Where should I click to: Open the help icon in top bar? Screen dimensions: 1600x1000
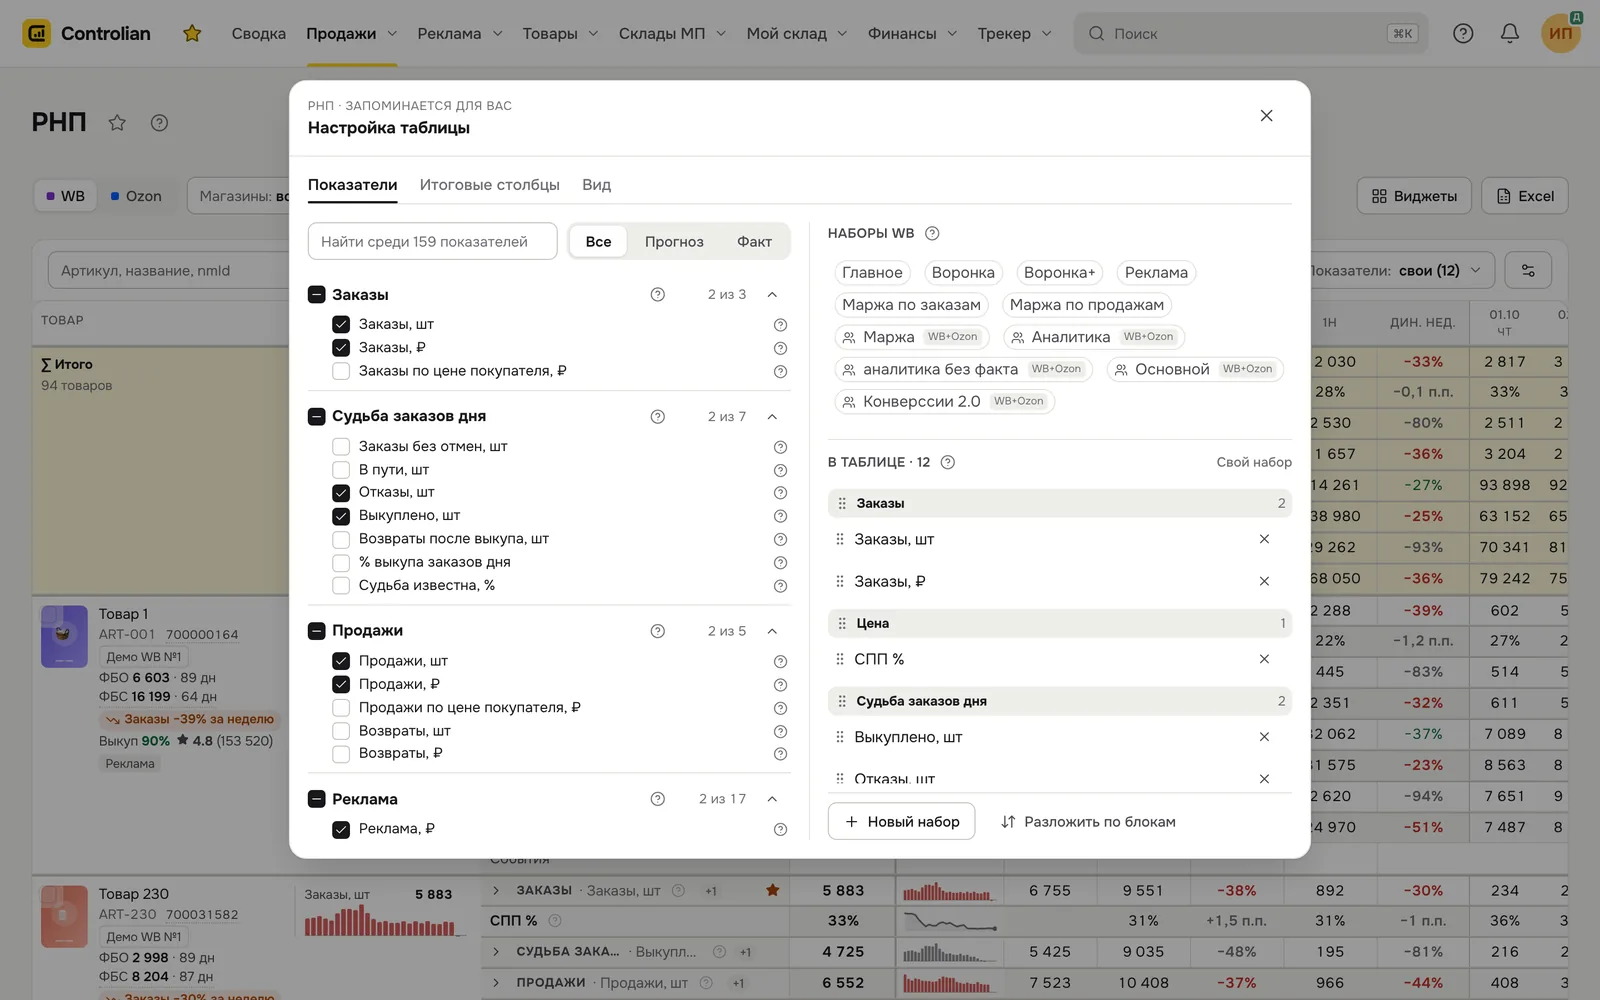pos(1463,33)
